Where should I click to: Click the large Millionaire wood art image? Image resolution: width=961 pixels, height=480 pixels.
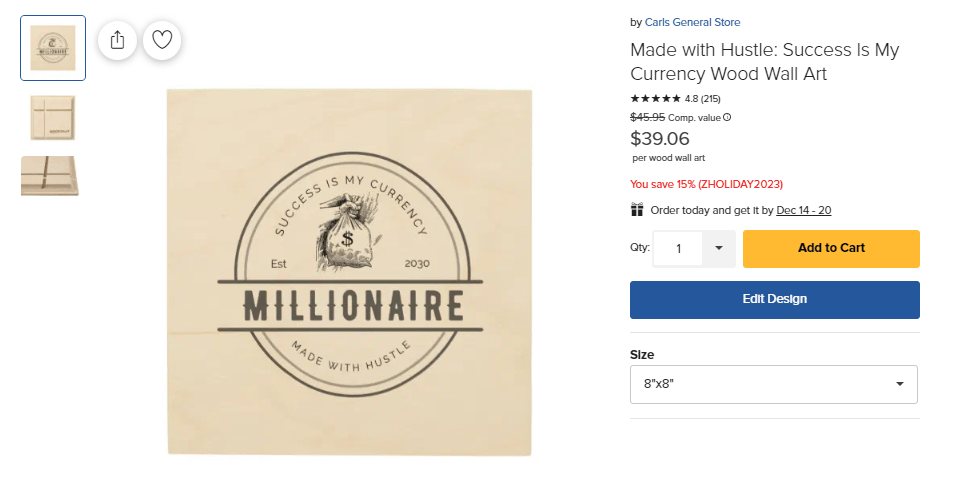coord(349,272)
